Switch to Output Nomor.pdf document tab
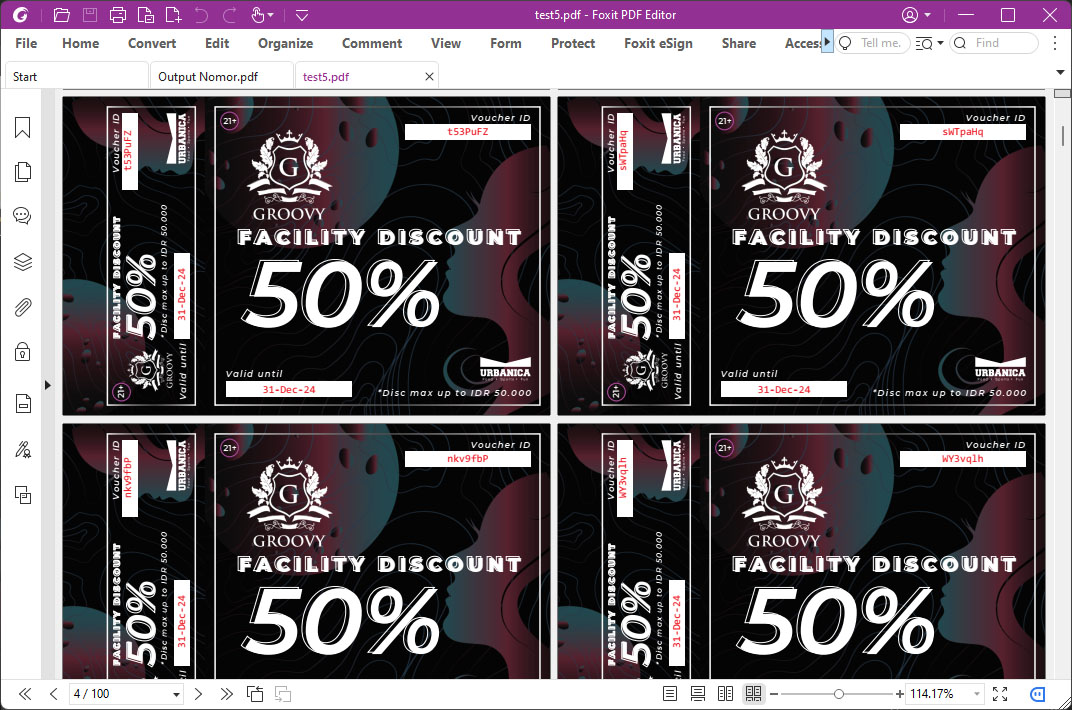The image size is (1072, 710). 208,77
